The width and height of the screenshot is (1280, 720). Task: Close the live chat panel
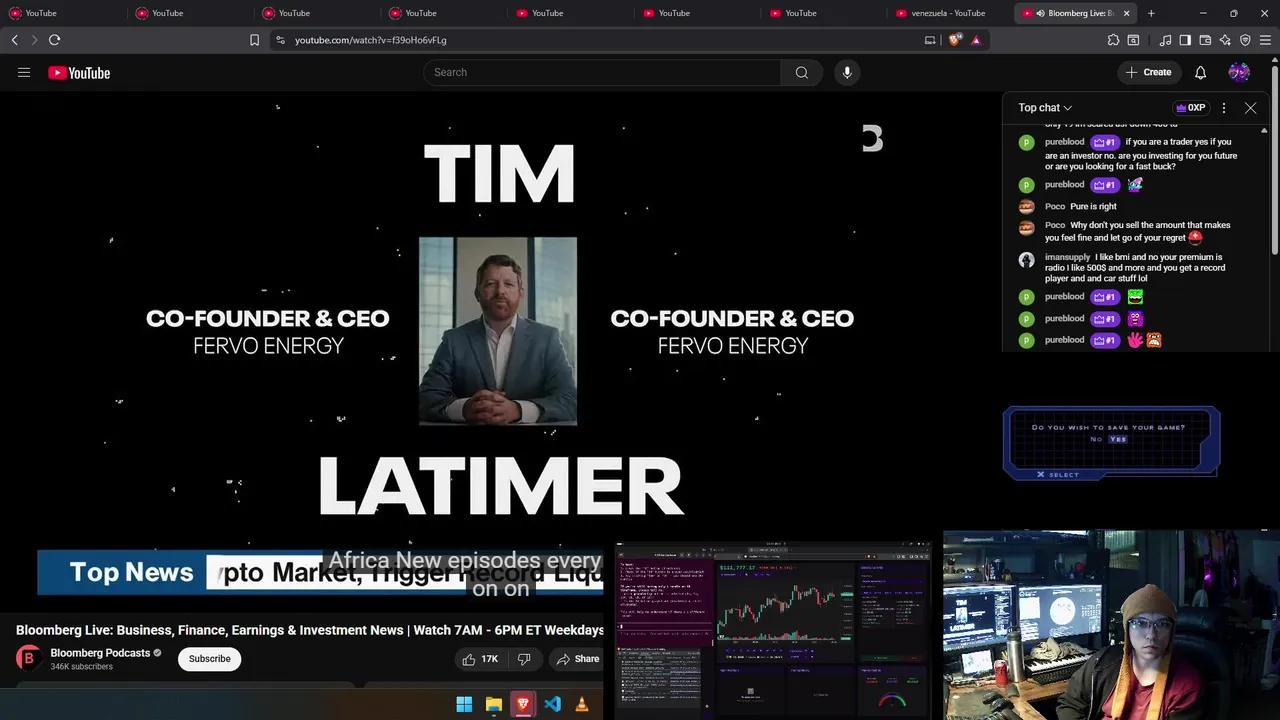(x=1251, y=108)
